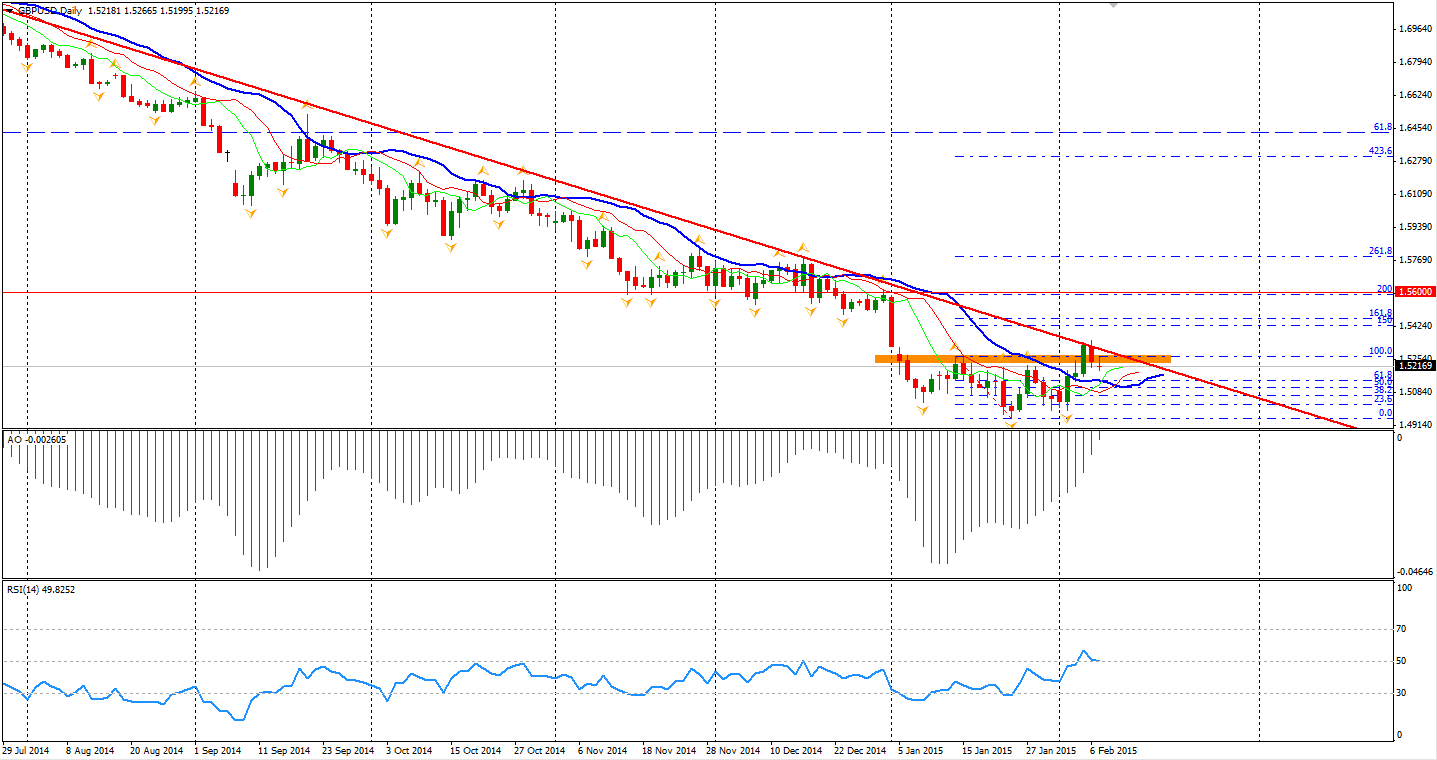Click the 22 Dec 2014 date label
Screen dimensions: 1437x760
859,749
